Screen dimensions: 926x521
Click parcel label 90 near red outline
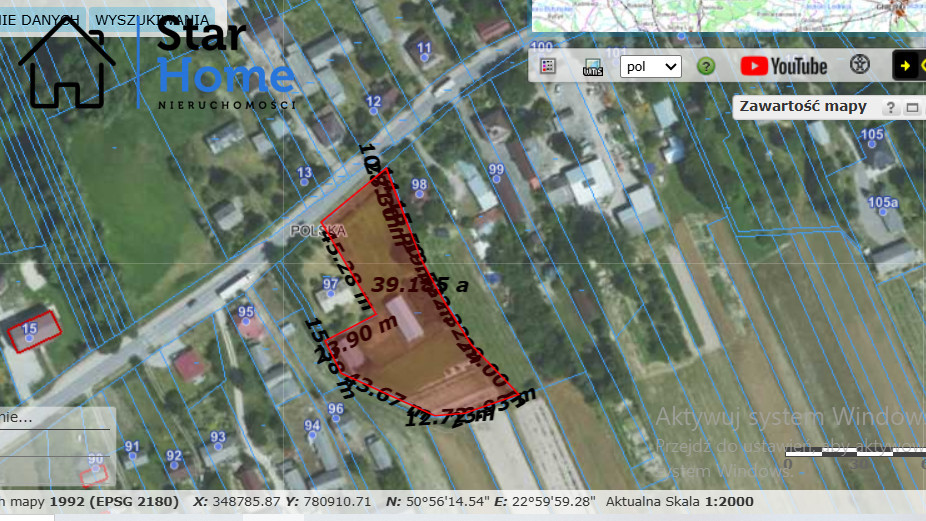(x=96, y=459)
